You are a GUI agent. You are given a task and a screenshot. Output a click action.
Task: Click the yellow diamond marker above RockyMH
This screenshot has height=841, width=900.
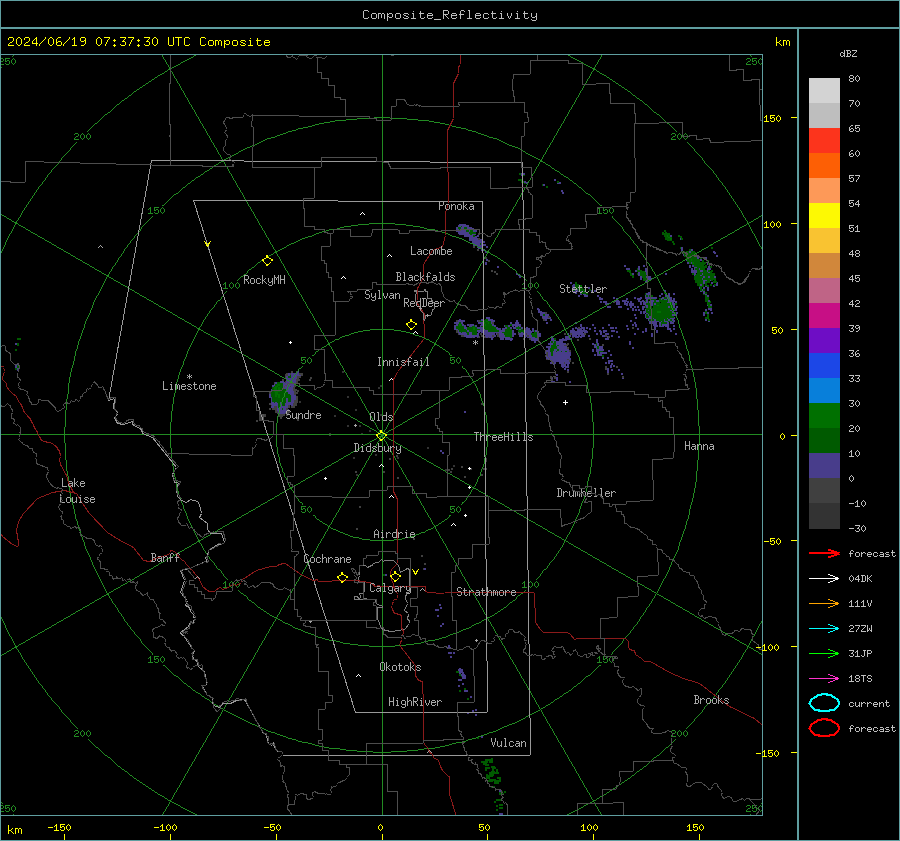click(x=267, y=261)
